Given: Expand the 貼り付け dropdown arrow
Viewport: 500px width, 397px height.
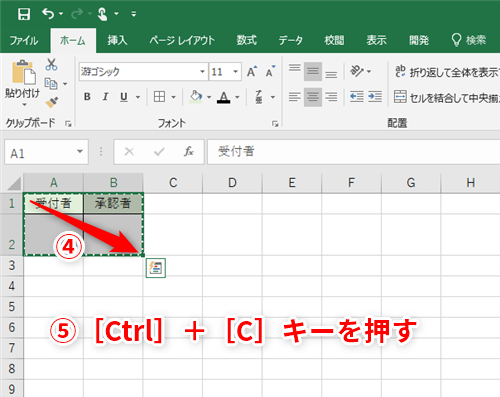Looking at the screenshot, I should point(24,105).
